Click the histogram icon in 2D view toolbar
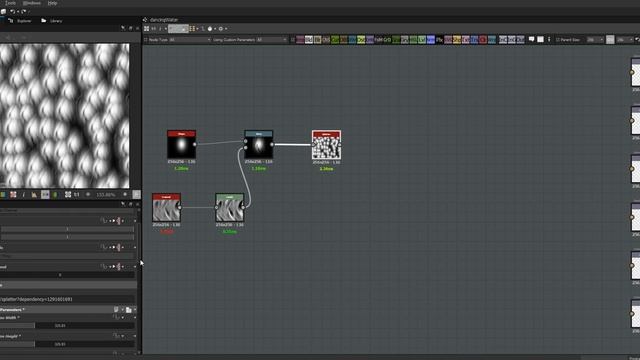 tap(34, 195)
